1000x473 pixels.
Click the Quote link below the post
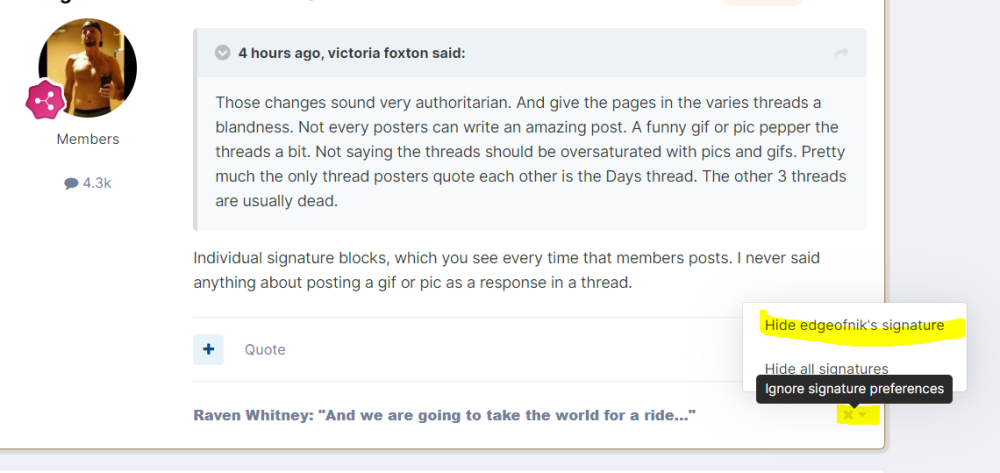[265, 349]
